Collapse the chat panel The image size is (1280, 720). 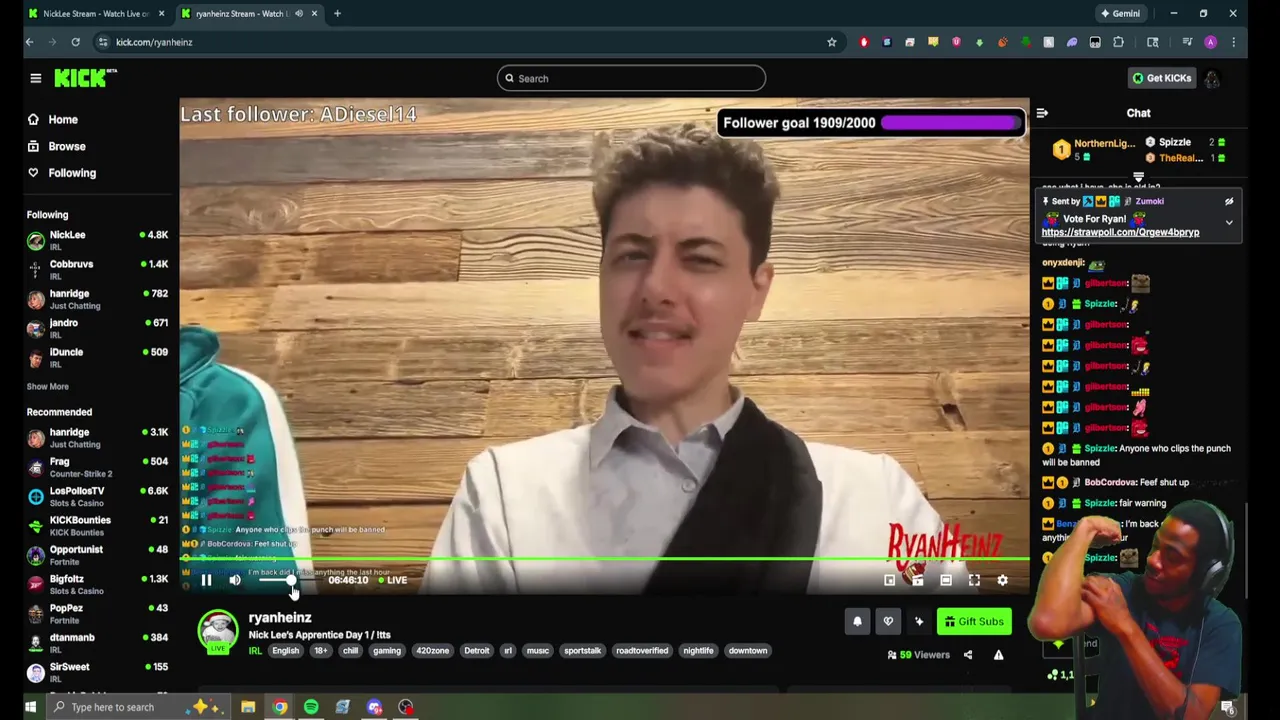click(x=1042, y=113)
